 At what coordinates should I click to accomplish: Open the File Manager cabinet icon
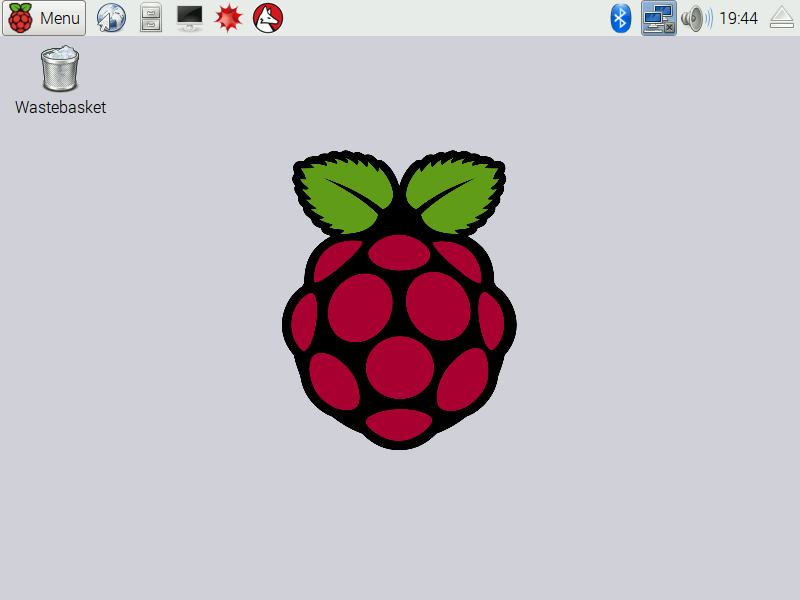coord(151,18)
